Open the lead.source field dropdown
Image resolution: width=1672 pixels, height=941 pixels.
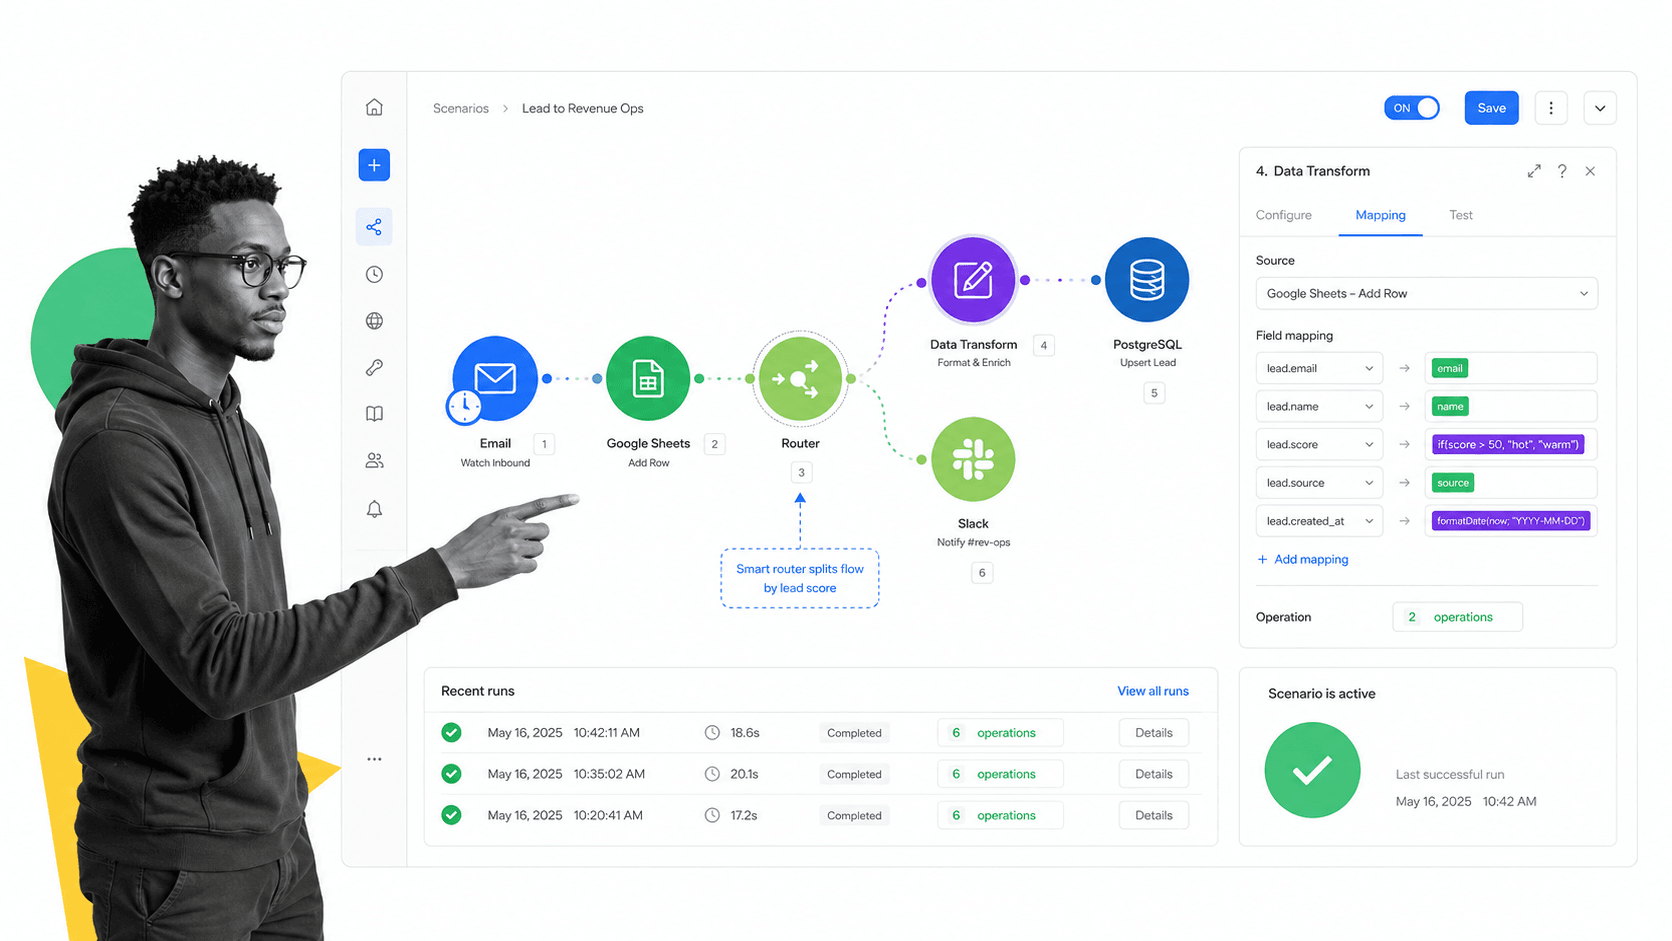(1319, 482)
